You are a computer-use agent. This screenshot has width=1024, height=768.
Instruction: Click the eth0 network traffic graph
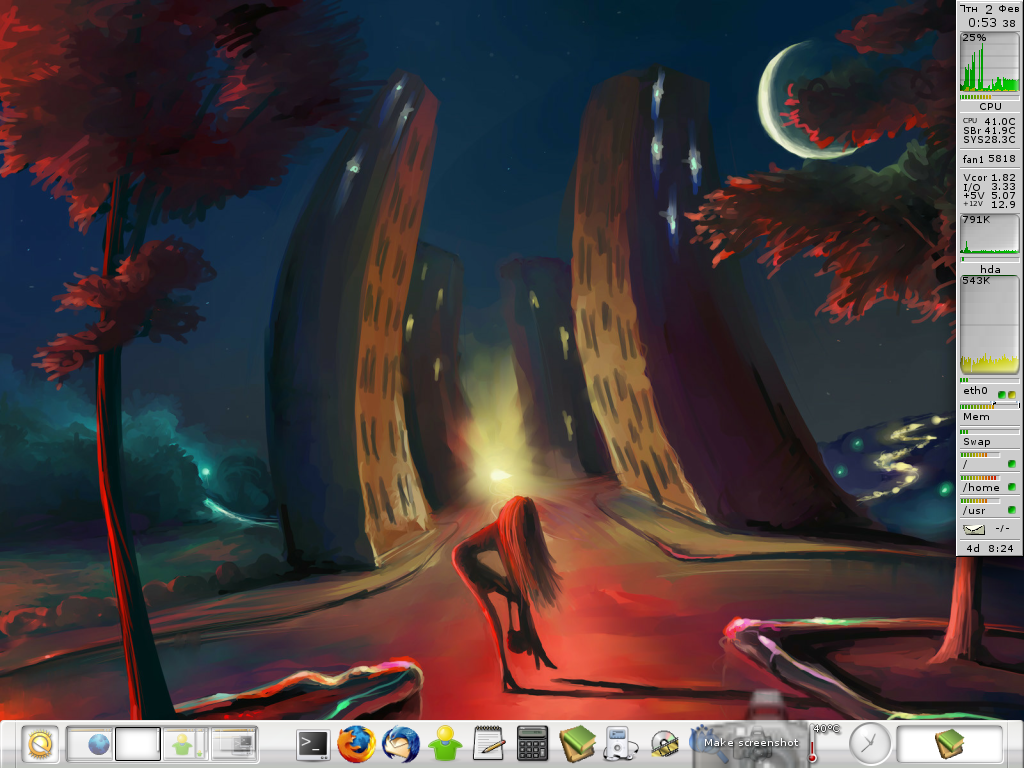point(989,324)
